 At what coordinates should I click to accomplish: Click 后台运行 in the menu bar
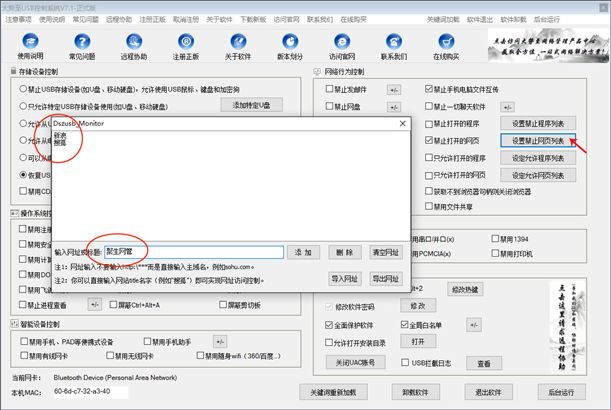point(547,19)
